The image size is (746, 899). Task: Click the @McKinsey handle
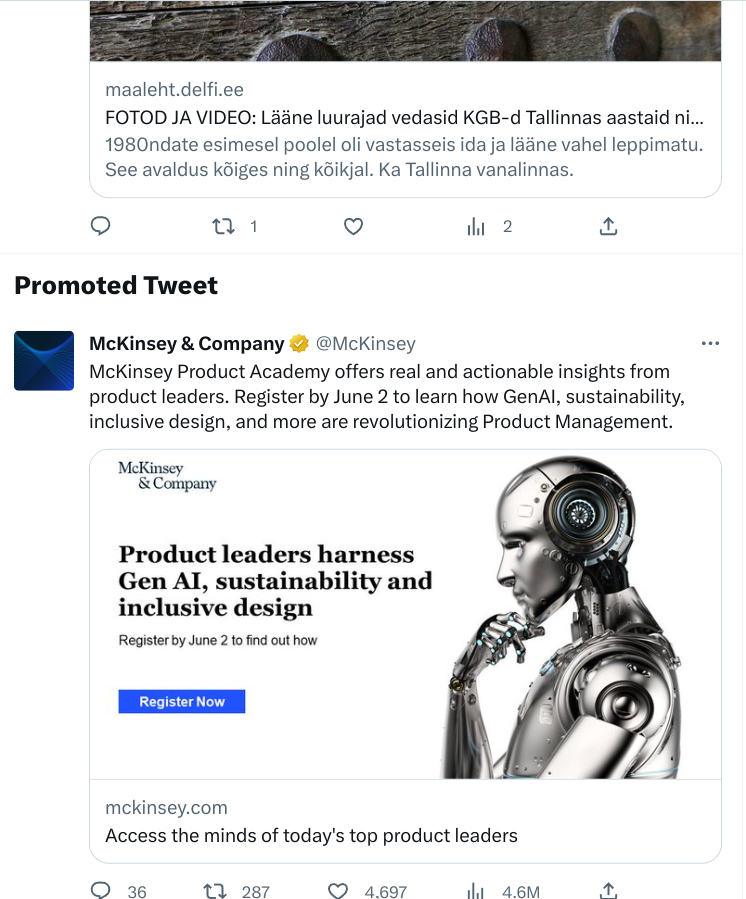click(366, 344)
